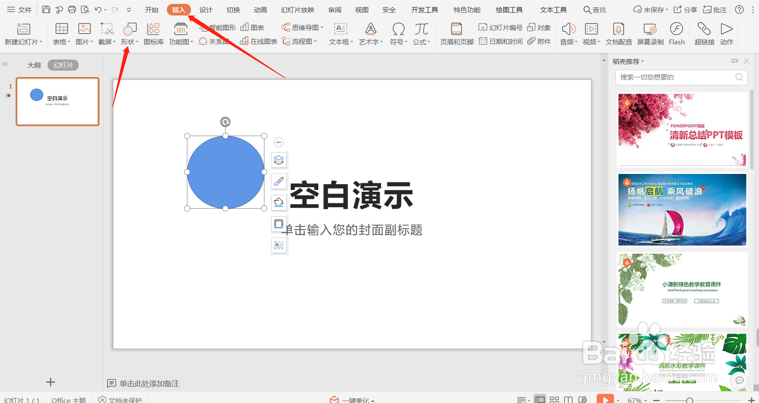Click the 分享 share button
Image resolution: width=759 pixels, height=403 pixels.
[685, 10]
